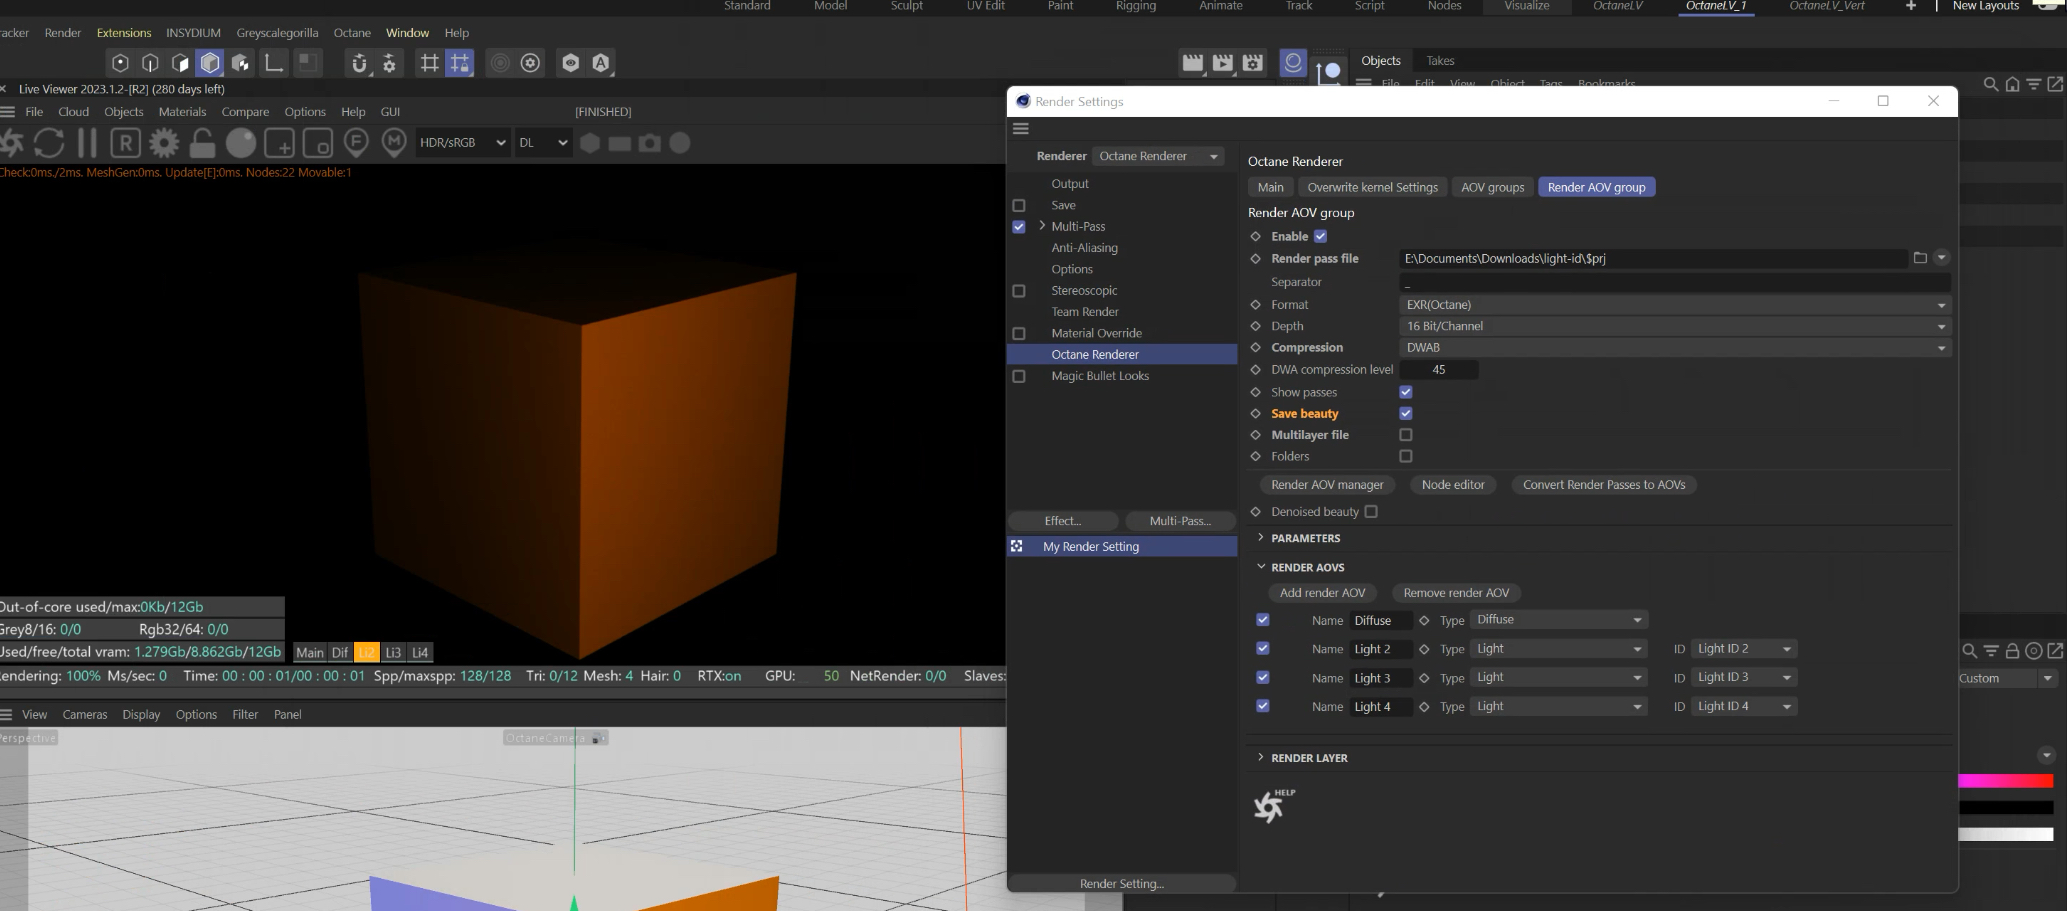Switch to the AOV groups tab
Viewport: 2067px width, 911px height.
tap(1492, 187)
